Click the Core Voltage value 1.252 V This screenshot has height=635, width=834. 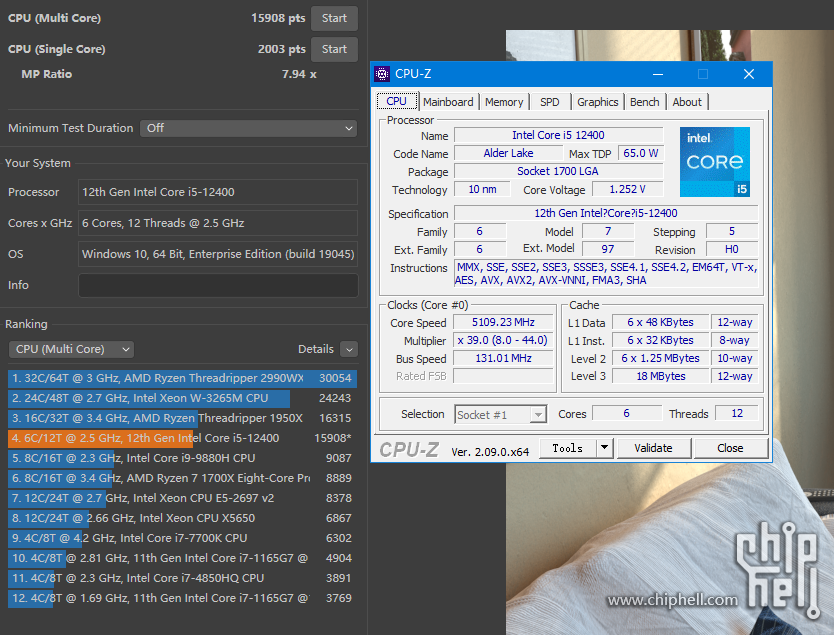[x=628, y=189]
